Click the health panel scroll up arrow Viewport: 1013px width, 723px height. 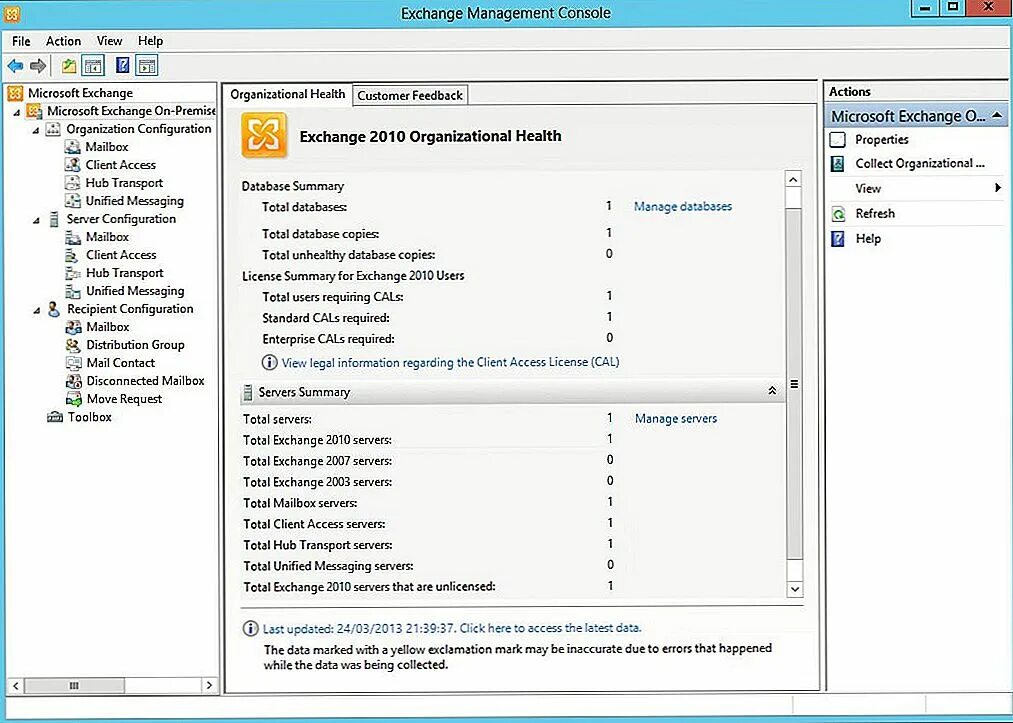[795, 179]
